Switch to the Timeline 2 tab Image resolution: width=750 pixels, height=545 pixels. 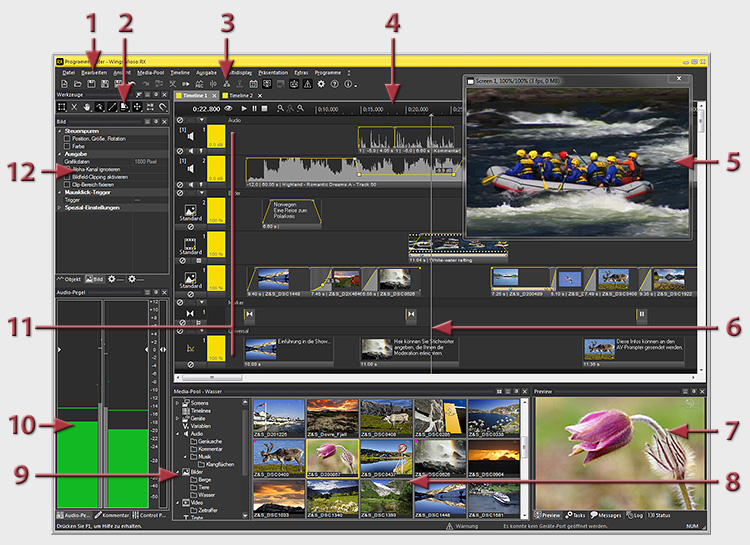coord(240,95)
